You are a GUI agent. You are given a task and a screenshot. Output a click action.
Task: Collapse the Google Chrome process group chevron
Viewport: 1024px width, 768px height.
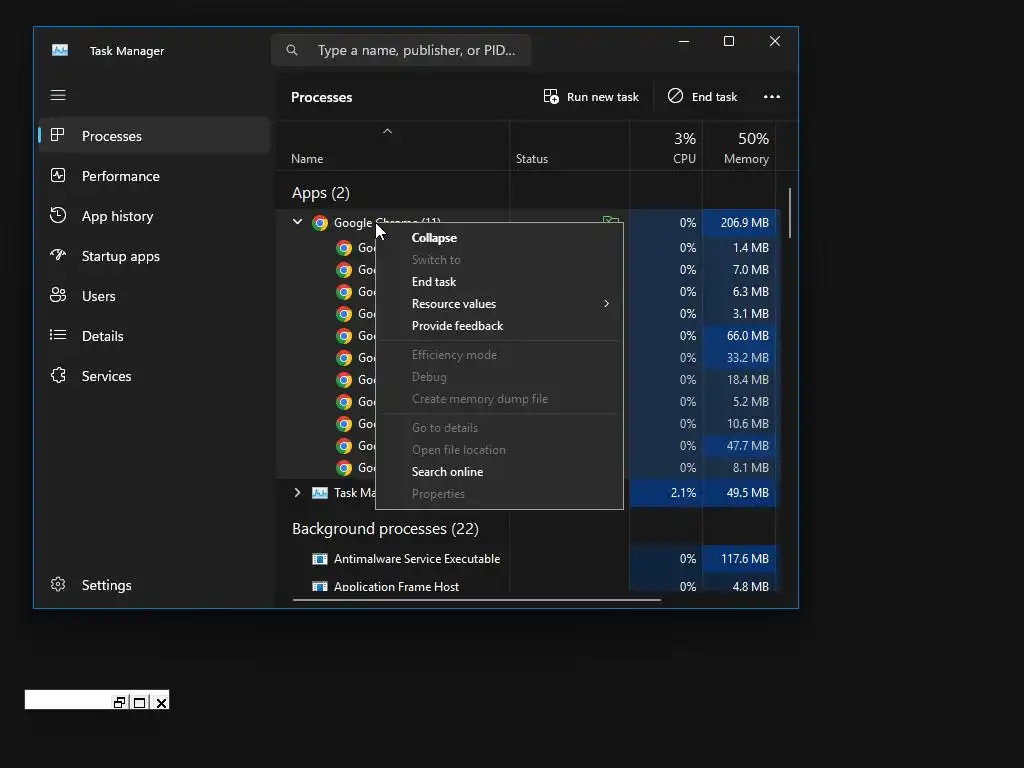297,222
